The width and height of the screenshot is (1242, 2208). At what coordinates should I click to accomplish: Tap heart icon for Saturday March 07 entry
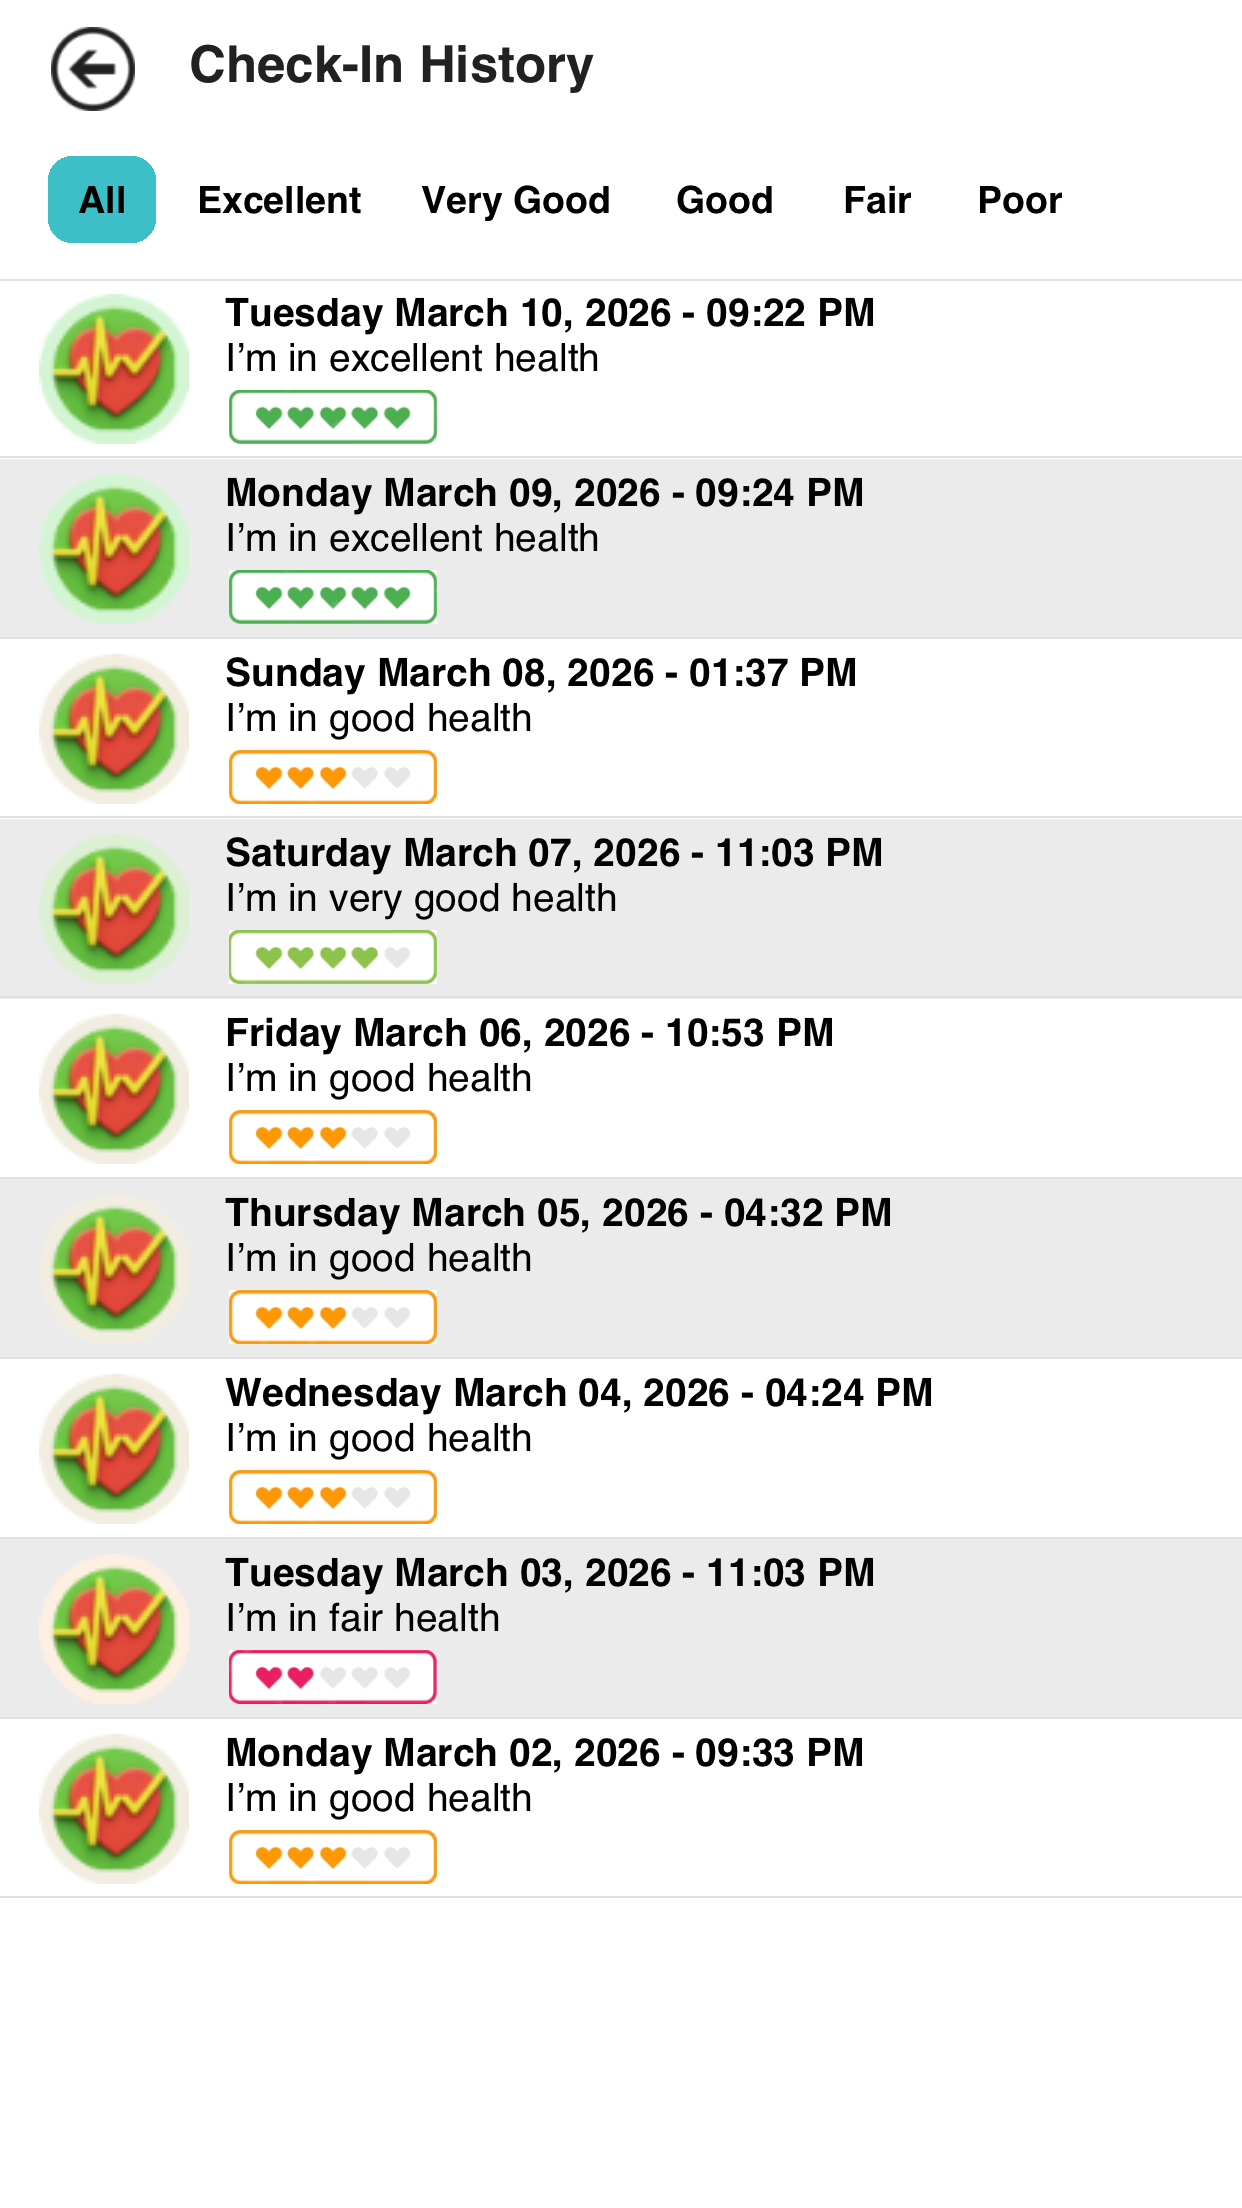click(x=114, y=909)
